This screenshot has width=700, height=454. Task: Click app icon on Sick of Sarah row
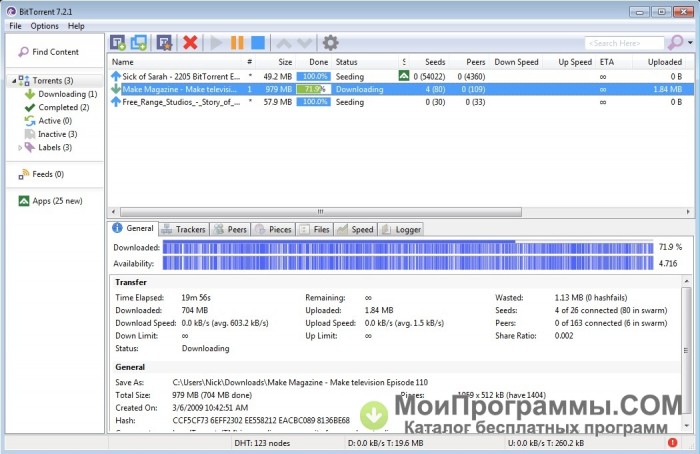pos(404,76)
